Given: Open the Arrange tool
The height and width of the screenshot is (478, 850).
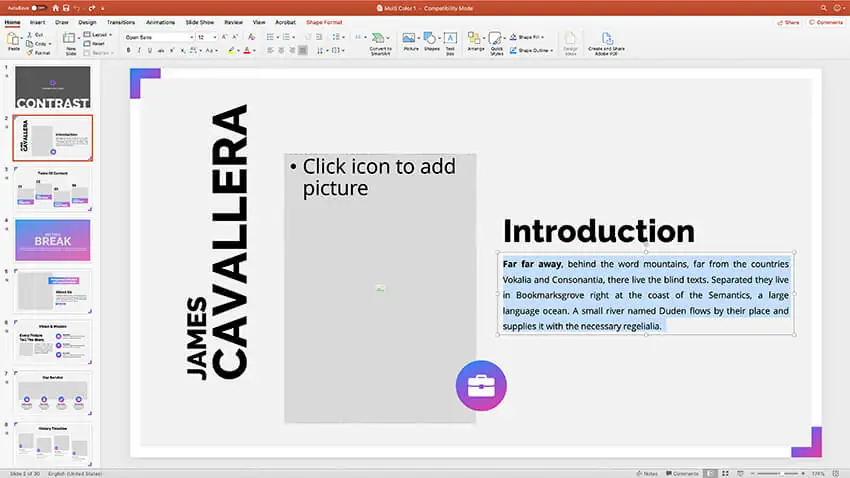Looking at the screenshot, I should (x=475, y=41).
